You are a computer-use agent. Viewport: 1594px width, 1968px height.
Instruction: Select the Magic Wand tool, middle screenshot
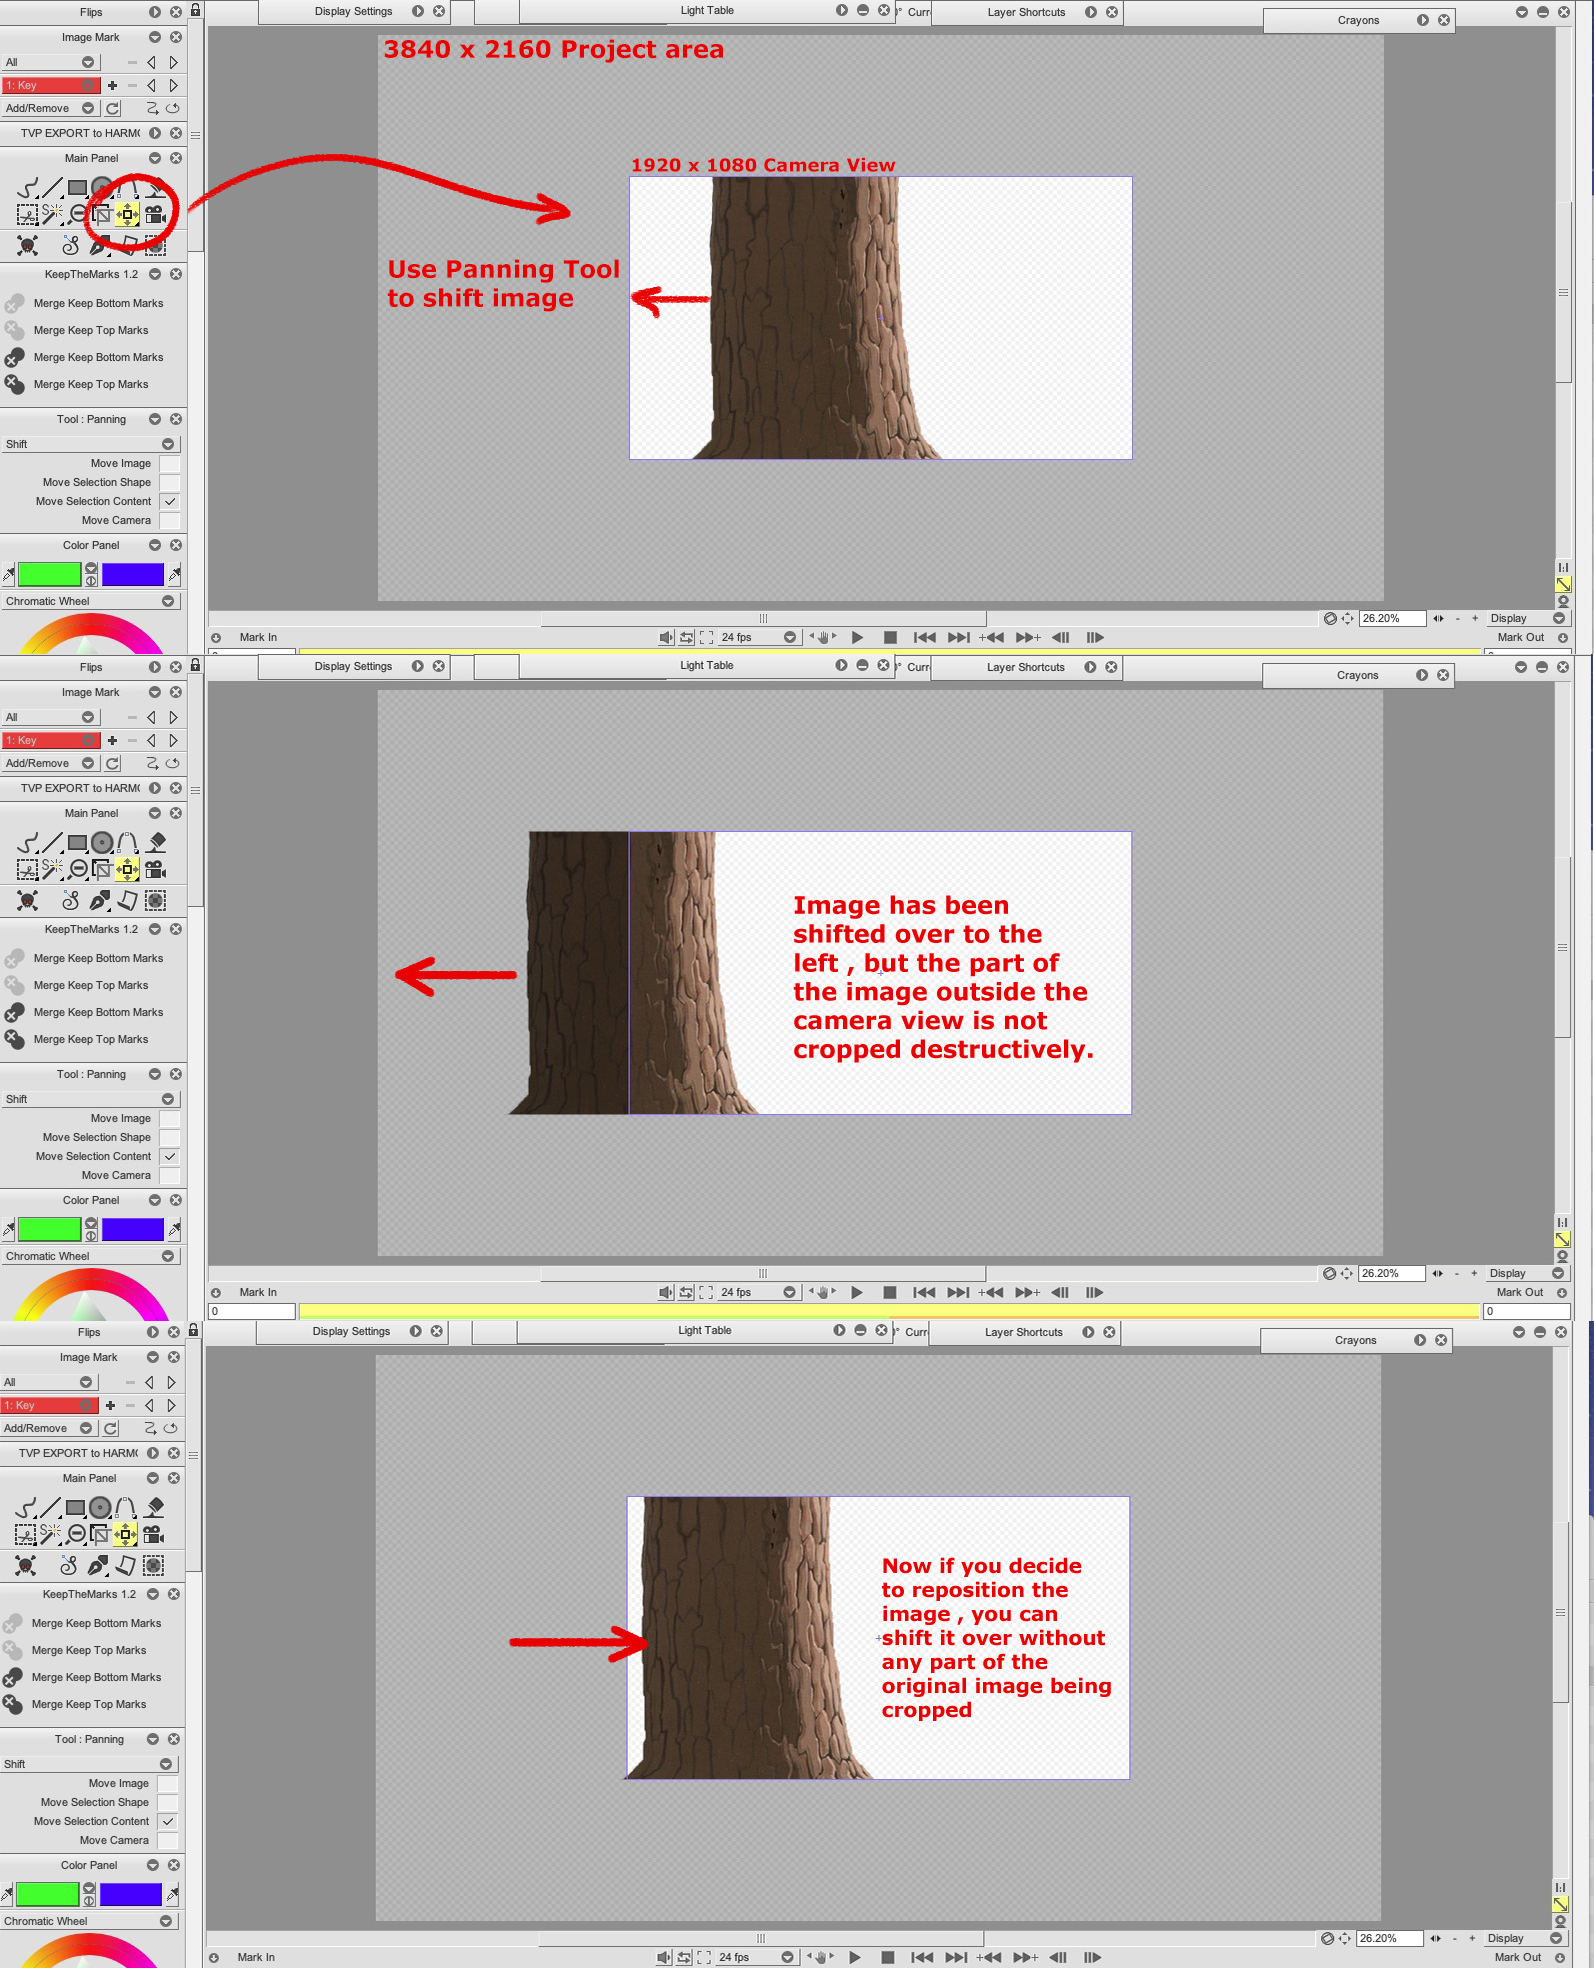coord(53,869)
